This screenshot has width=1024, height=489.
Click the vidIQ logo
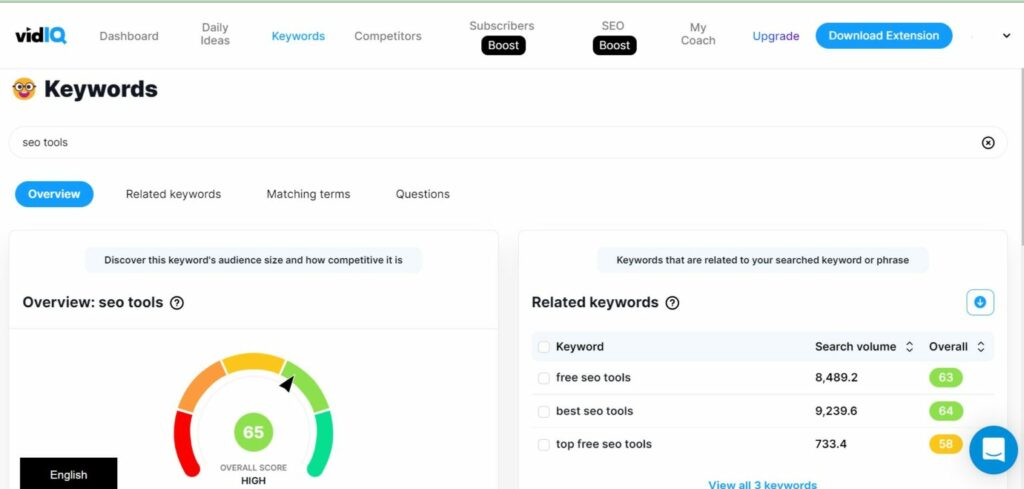click(x=40, y=35)
